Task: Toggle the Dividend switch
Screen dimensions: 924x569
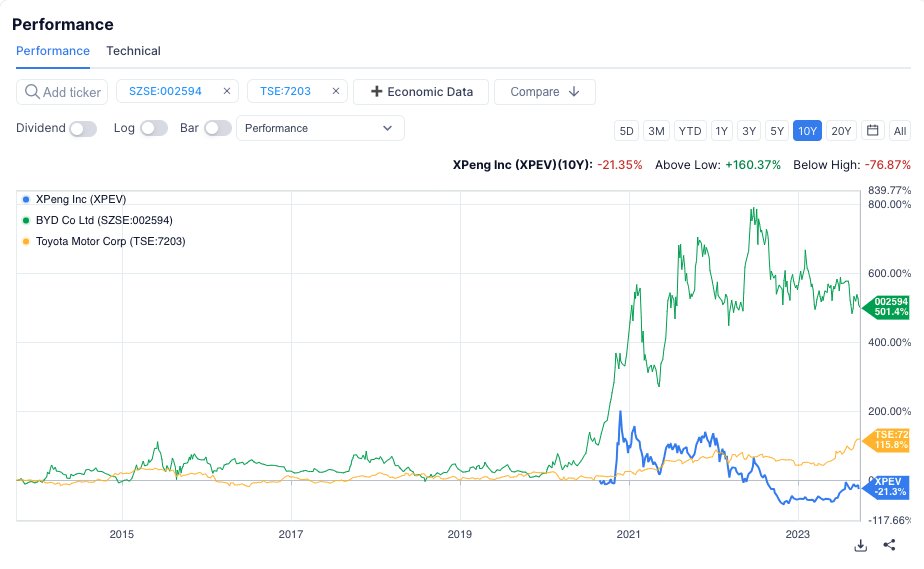Action: (83, 128)
